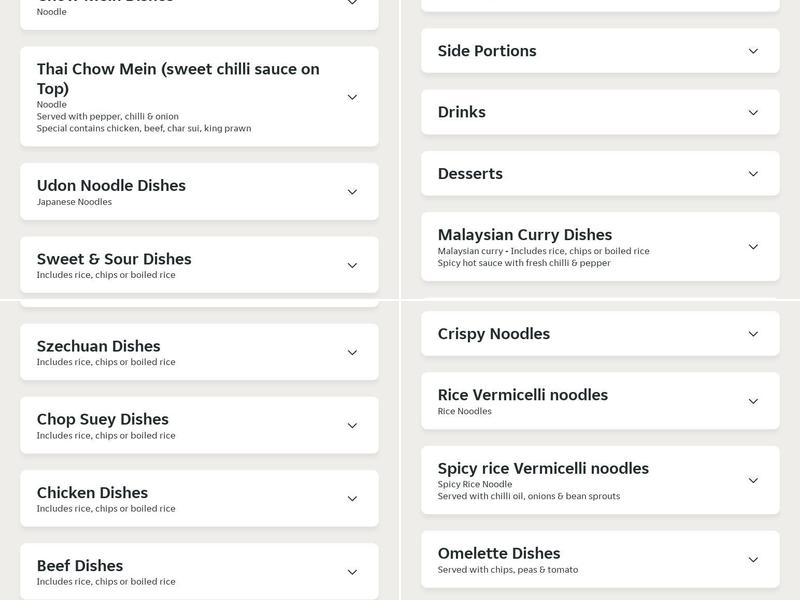Click the Omelette Dishes chevron
The image size is (800, 600).
[x=753, y=560]
